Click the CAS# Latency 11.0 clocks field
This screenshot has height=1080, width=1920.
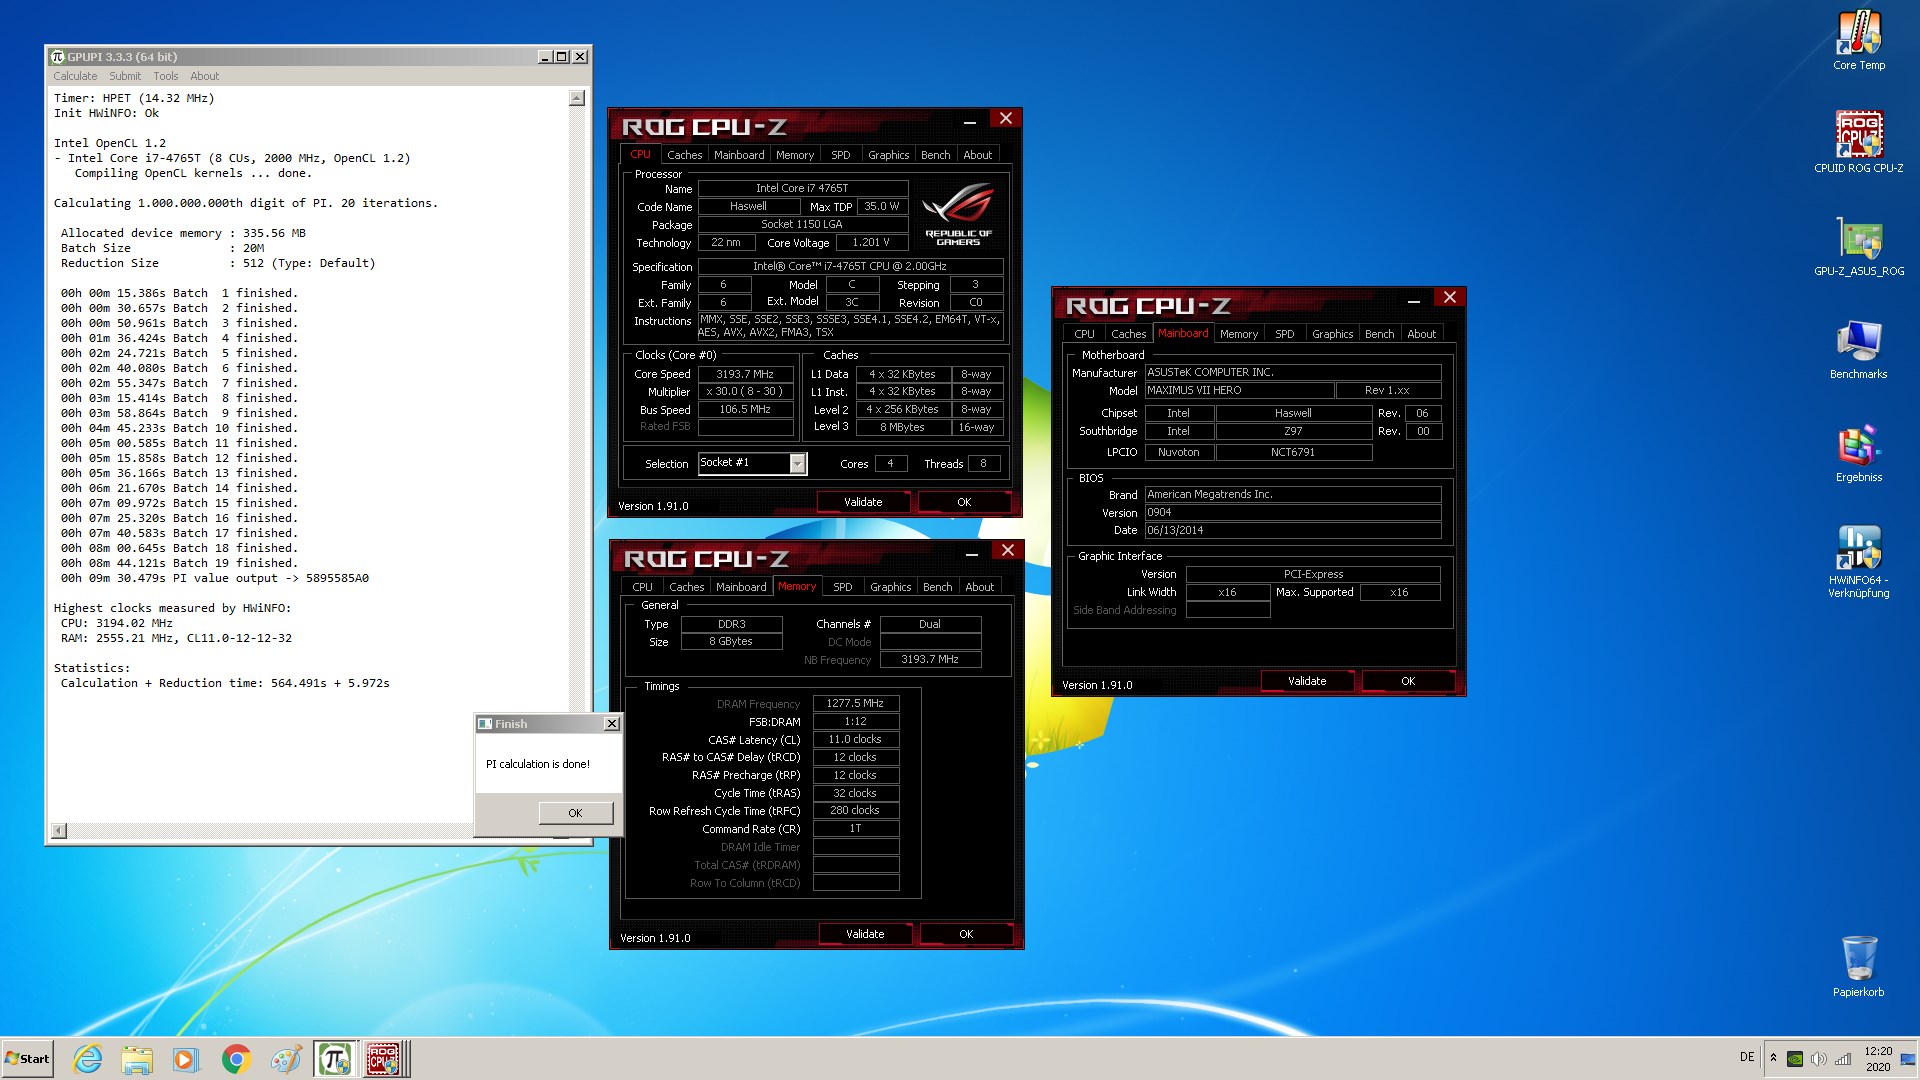855,740
